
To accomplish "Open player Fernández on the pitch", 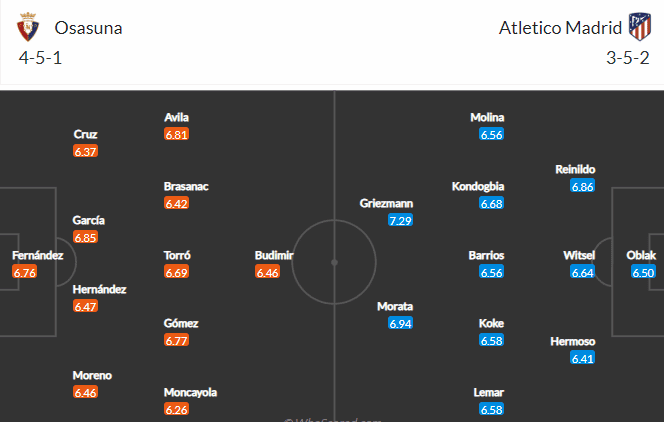I will (38, 255).
